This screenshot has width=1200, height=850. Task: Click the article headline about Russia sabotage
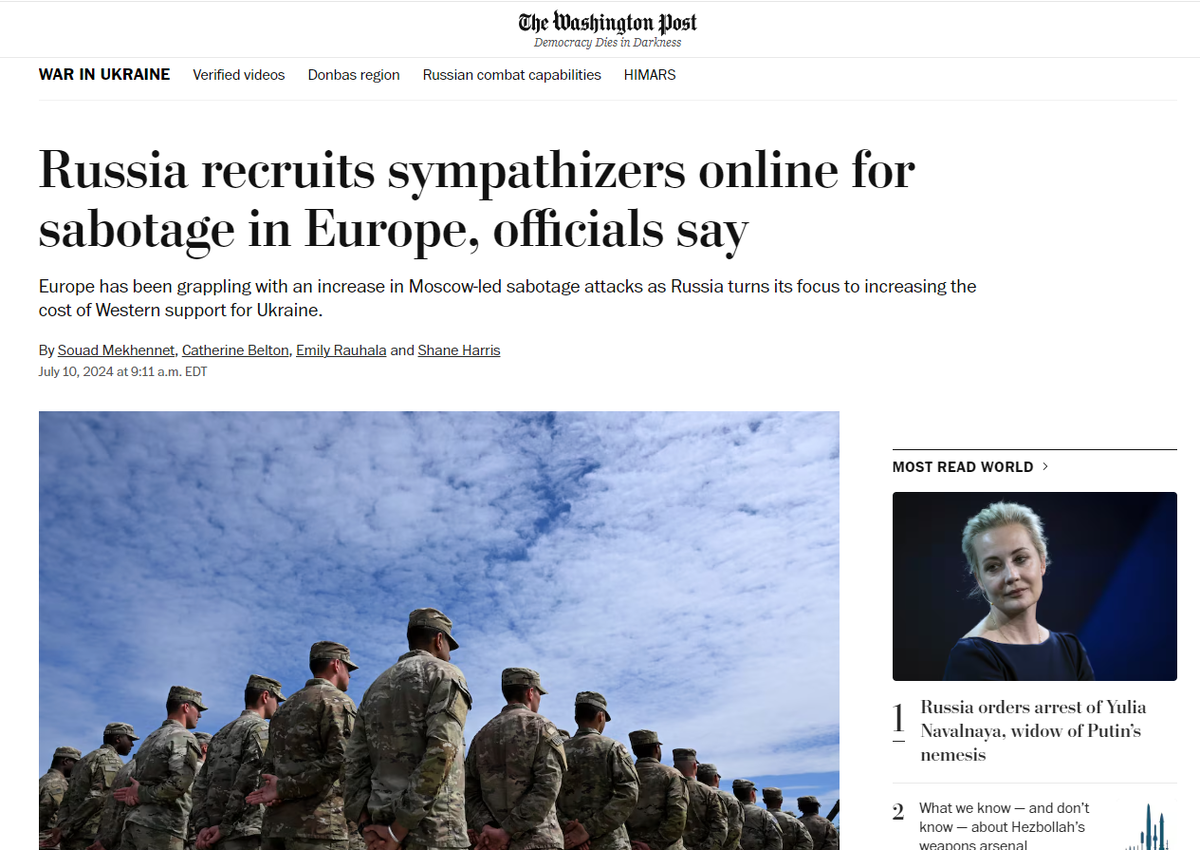click(x=477, y=200)
